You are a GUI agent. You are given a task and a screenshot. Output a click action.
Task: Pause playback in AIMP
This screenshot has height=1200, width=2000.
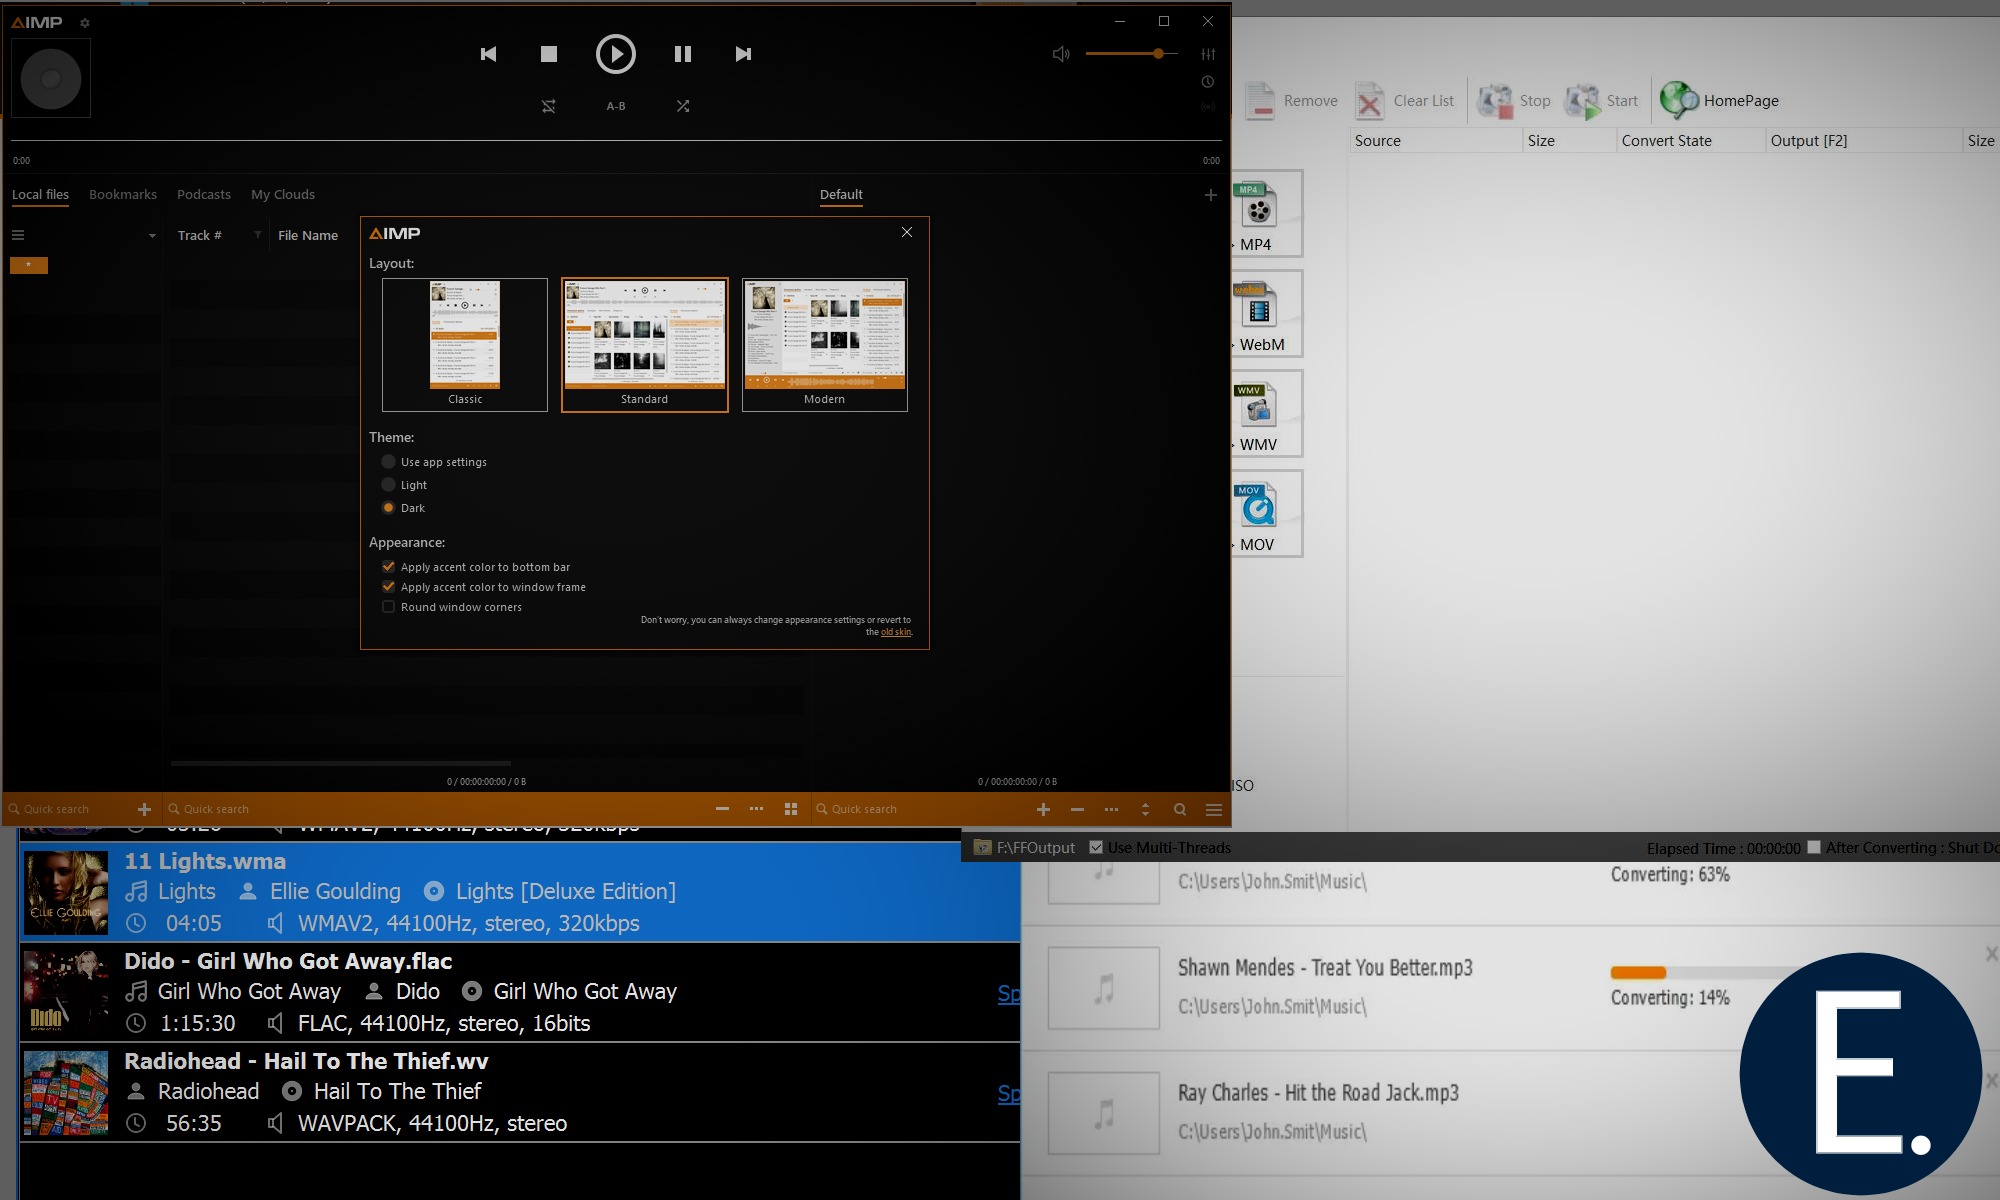point(683,54)
